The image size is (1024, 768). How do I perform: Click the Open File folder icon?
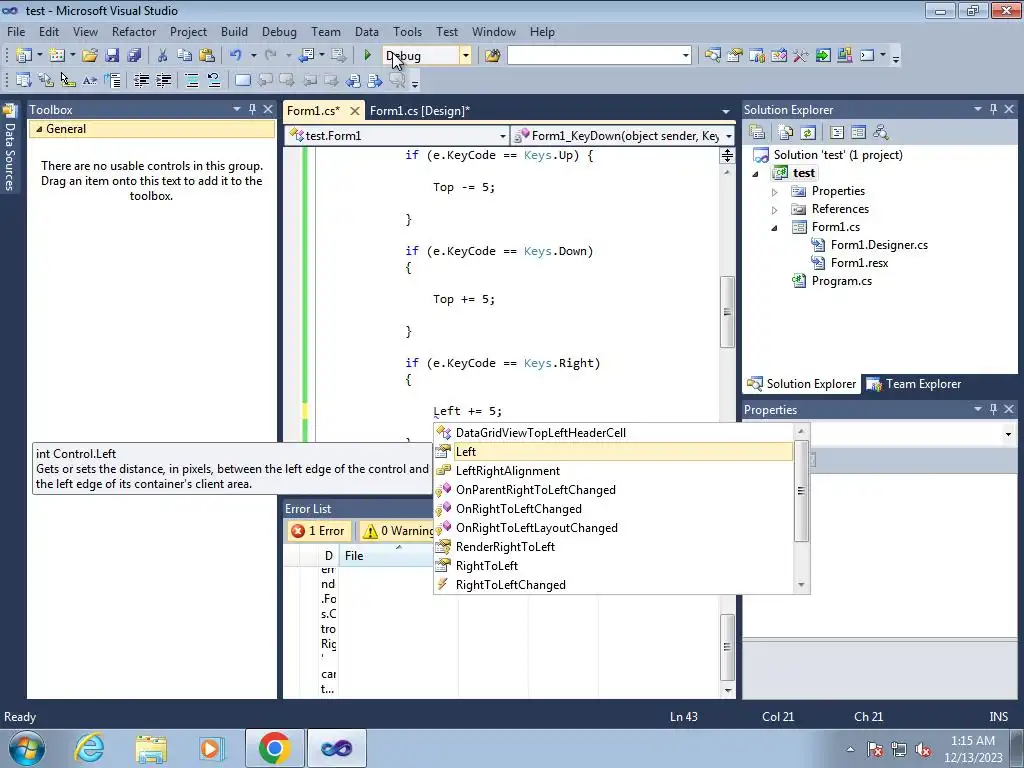(x=89, y=56)
